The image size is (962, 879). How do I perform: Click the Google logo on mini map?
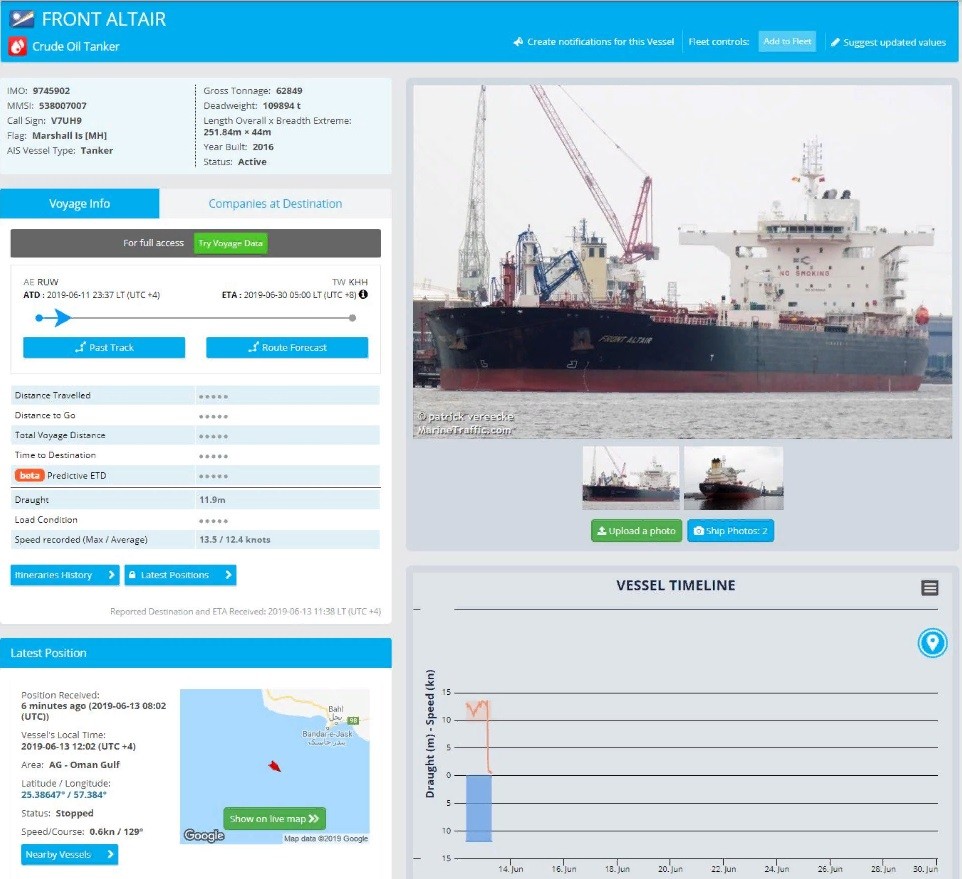(x=204, y=835)
